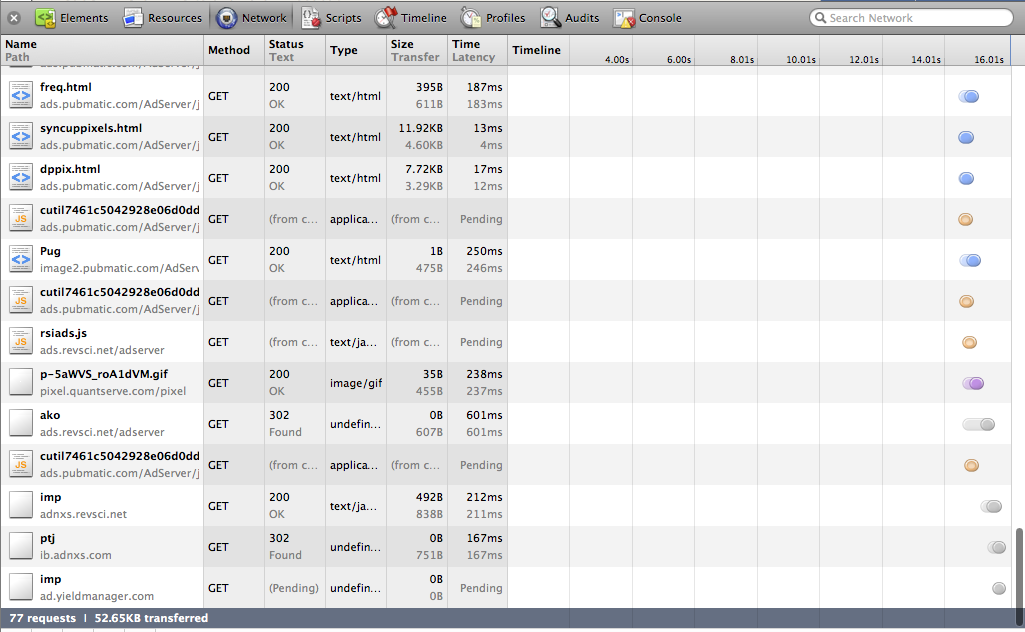Screen dimensions: 1025x632
Task: Click the Pug timeline bar
Action: [x=970, y=261]
